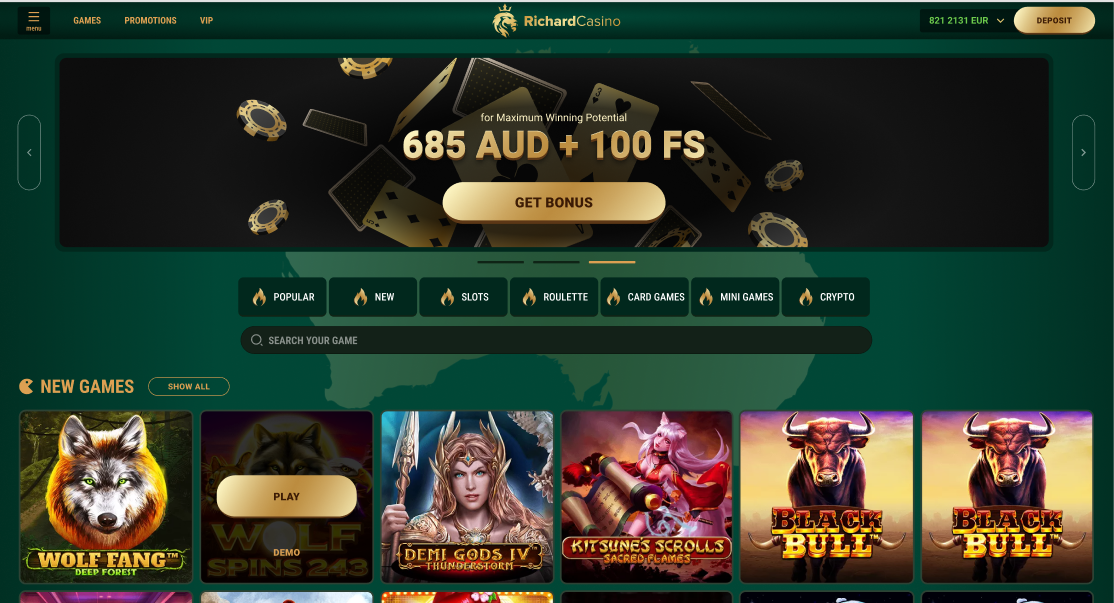Viewport: 1114px width, 603px height.
Task: Focus the Search Your Game field
Action: (x=556, y=340)
